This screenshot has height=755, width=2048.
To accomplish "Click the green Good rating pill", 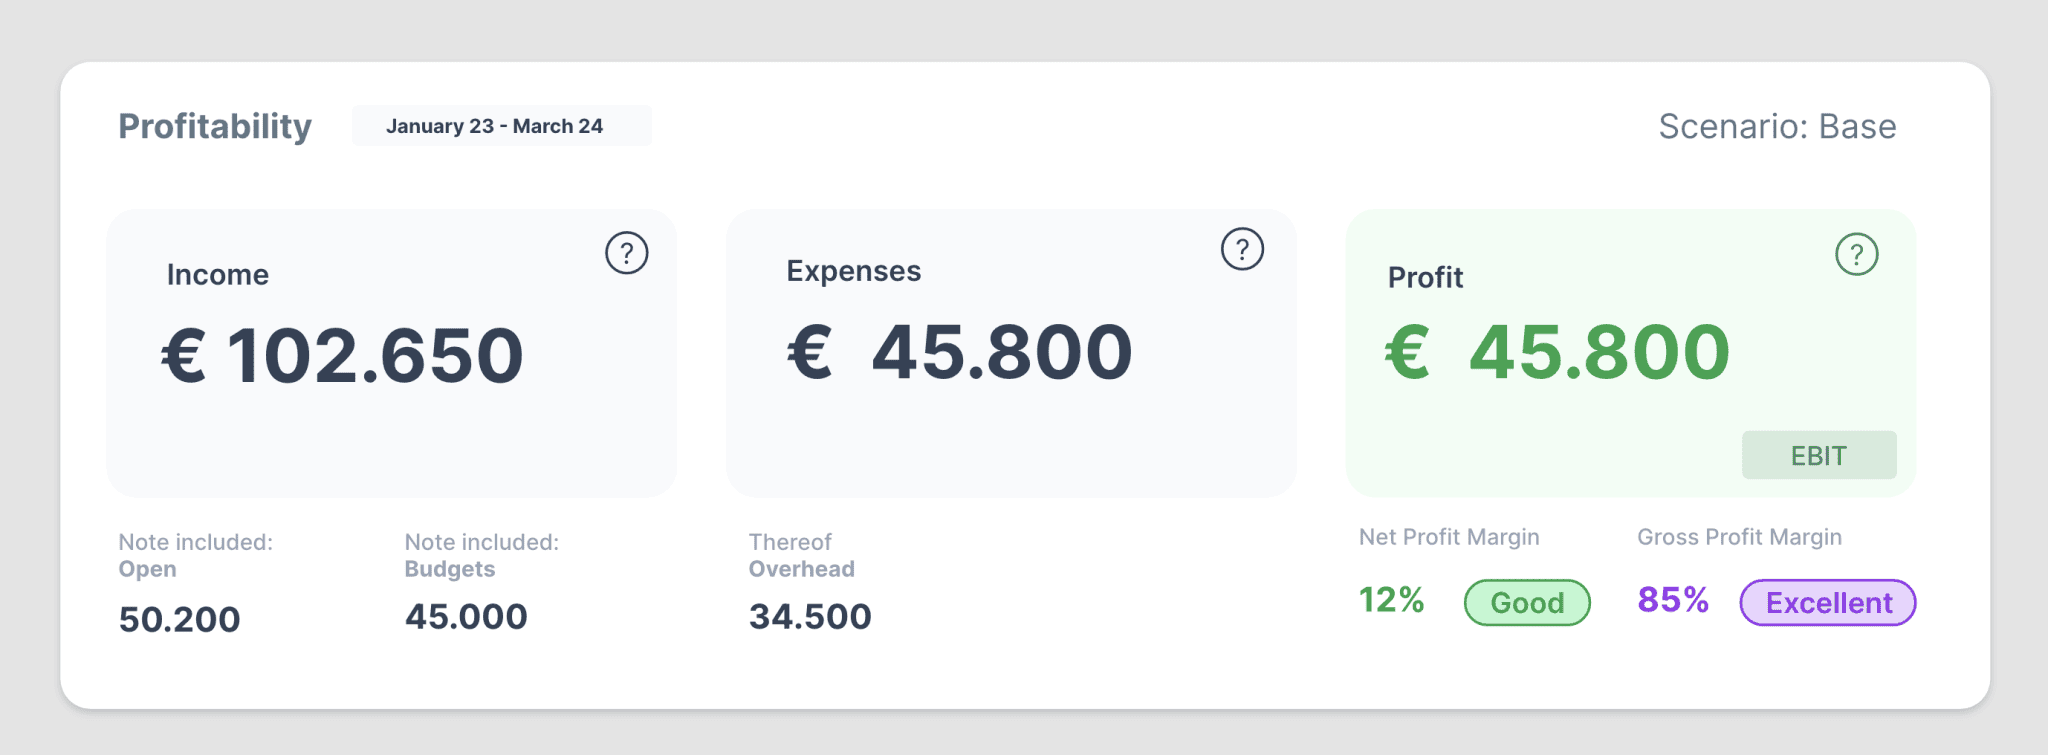I will click(1527, 603).
